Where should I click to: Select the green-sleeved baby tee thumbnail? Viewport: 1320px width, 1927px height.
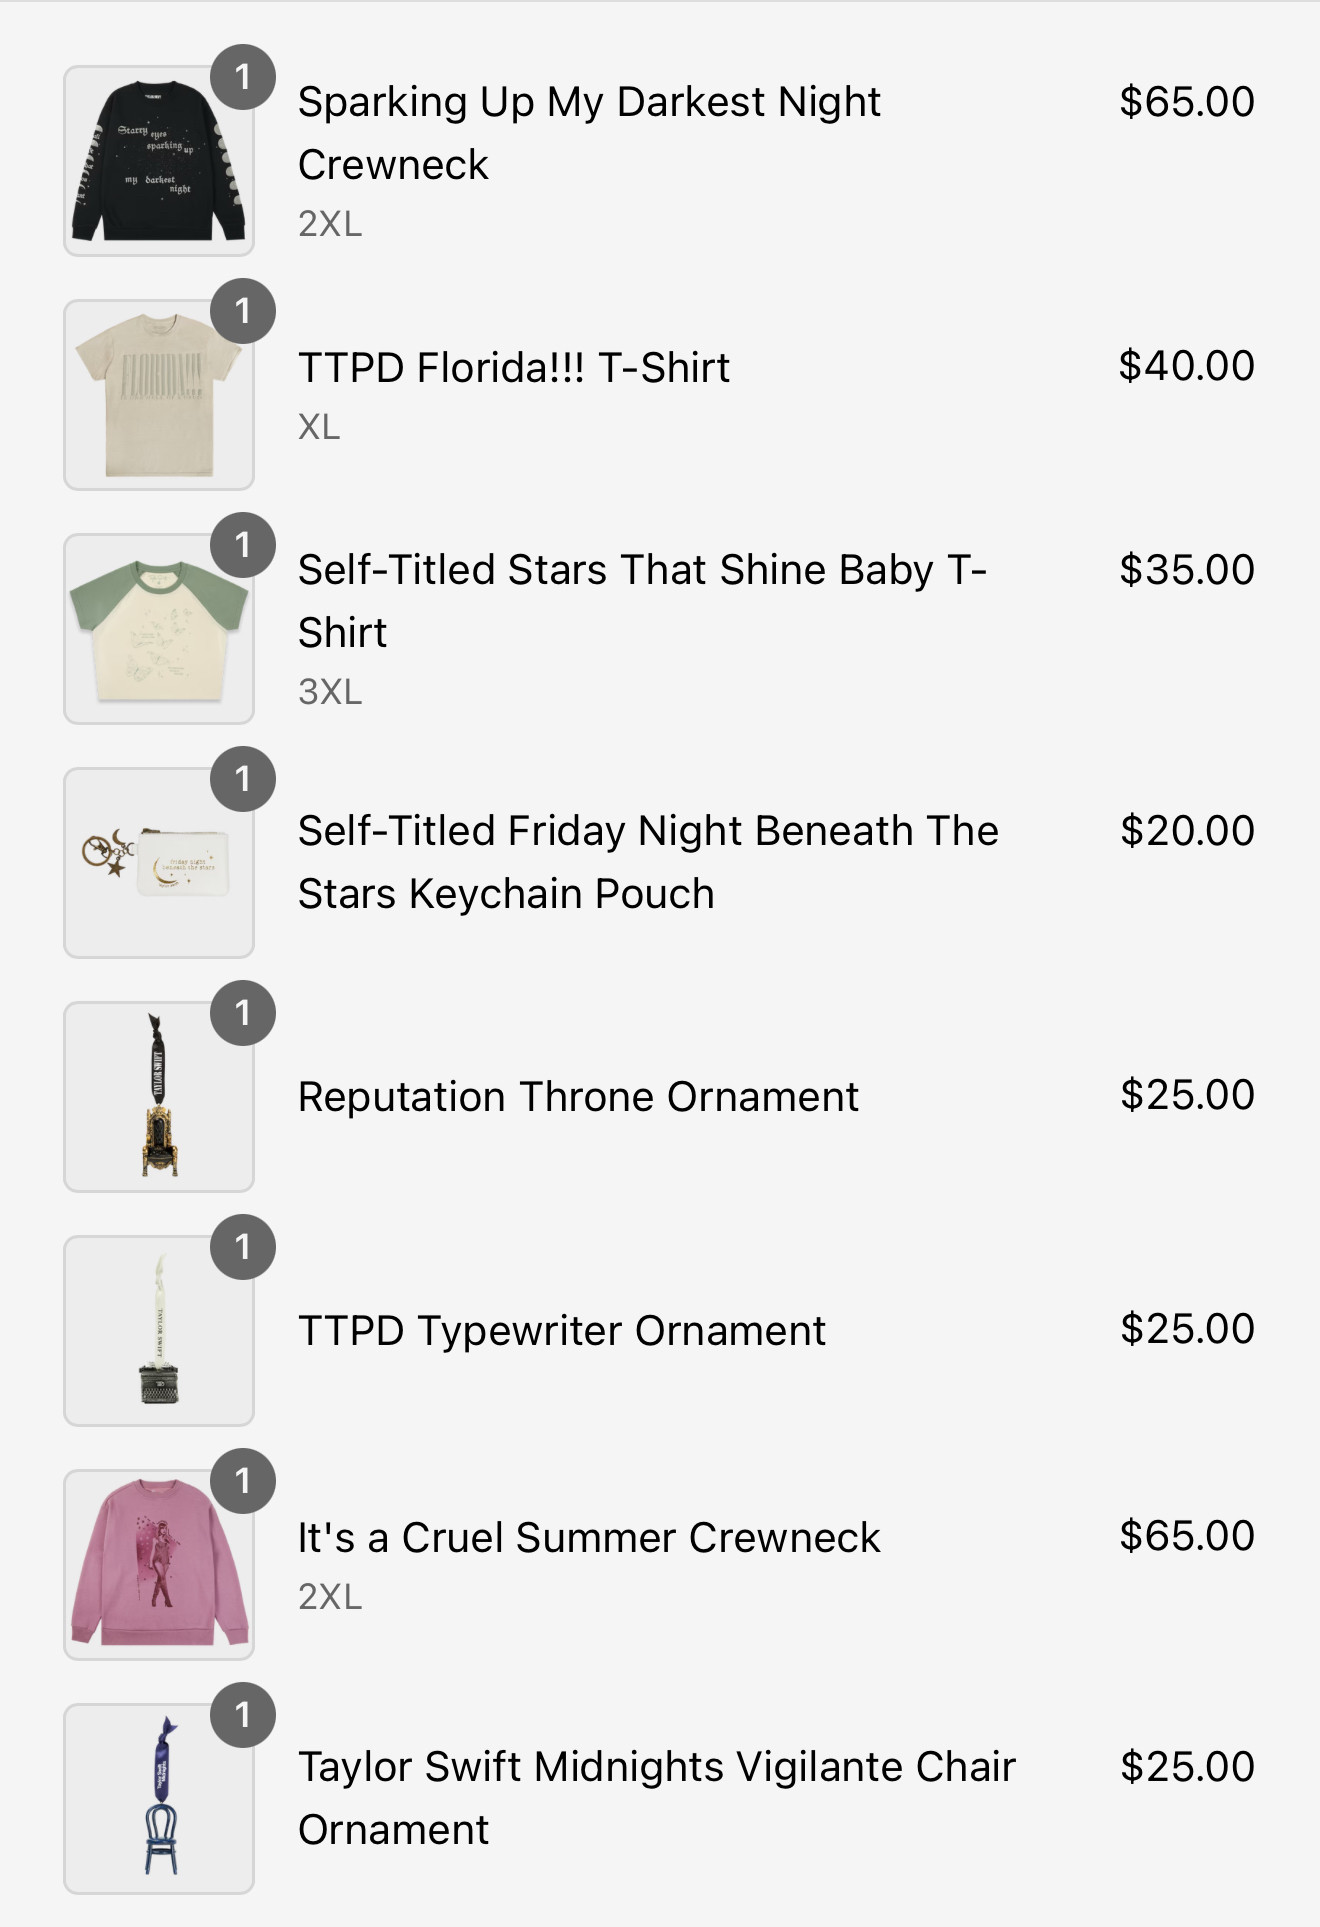point(159,629)
